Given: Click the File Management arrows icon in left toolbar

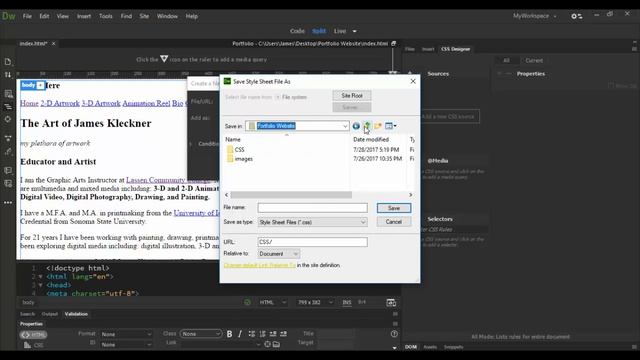Looking at the screenshot, I should (8, 75).
